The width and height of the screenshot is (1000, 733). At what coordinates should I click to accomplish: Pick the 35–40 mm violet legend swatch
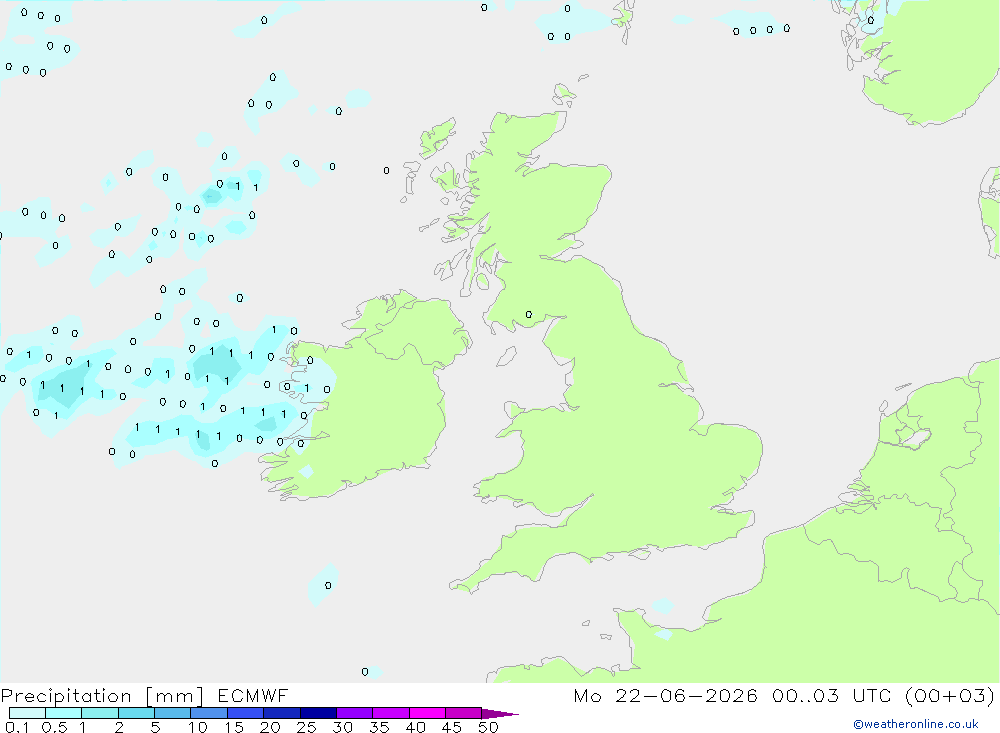coord(391,713)
